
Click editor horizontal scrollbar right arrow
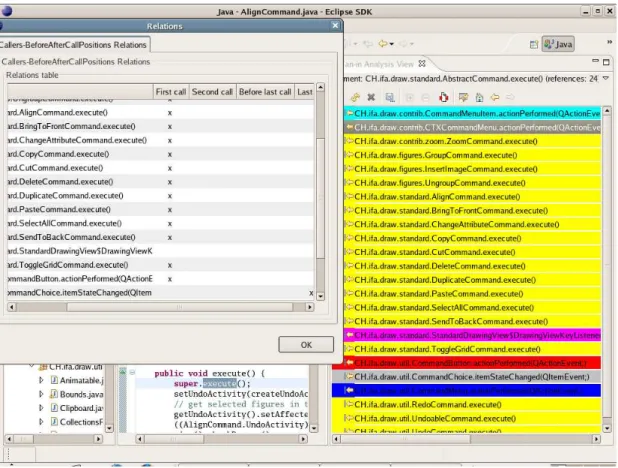coord(303,438)
